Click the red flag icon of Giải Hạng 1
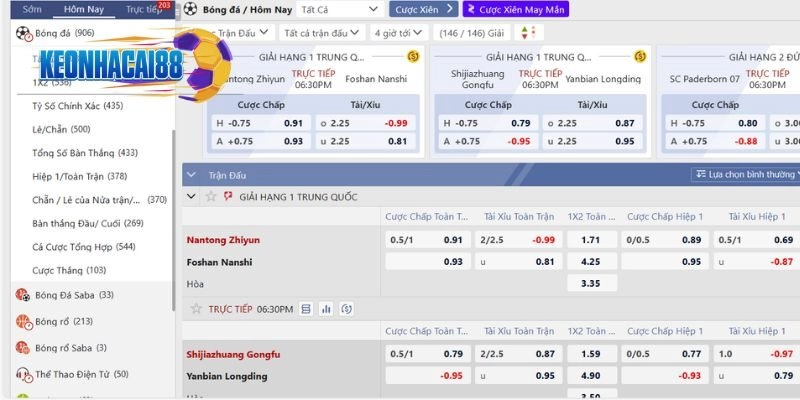800x400 pixels. coord(228,197)
